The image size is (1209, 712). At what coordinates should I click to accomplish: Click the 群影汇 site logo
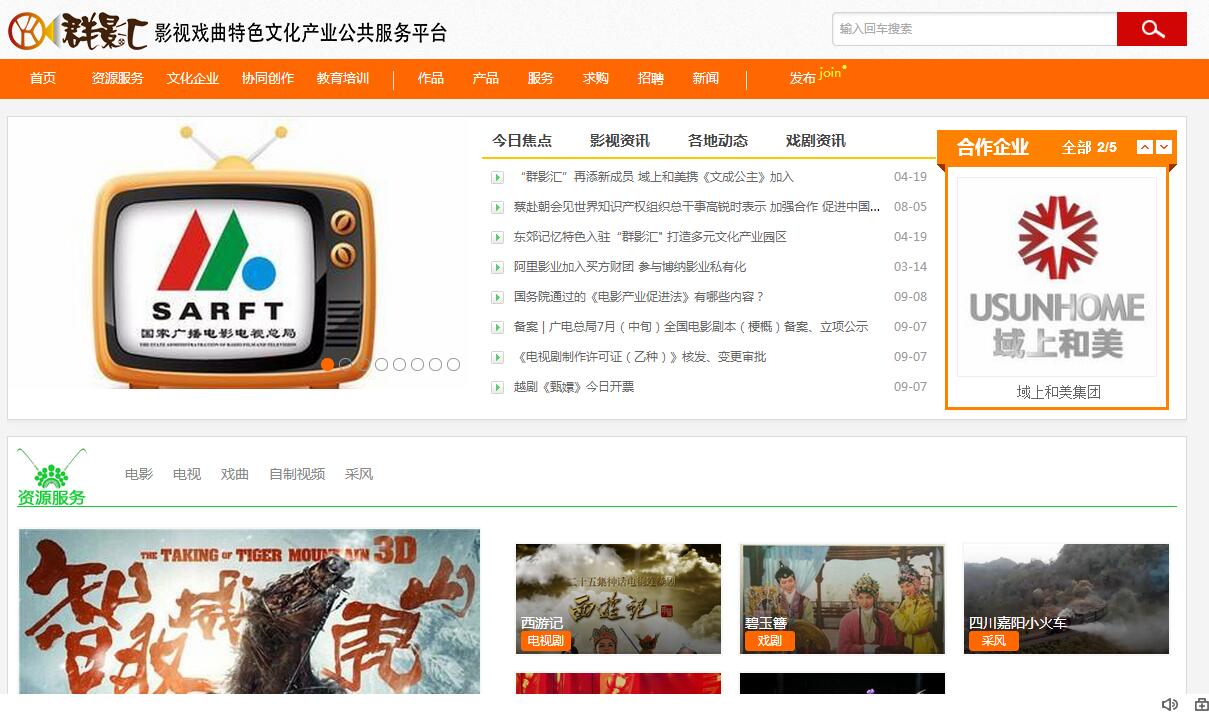(78, 31)
